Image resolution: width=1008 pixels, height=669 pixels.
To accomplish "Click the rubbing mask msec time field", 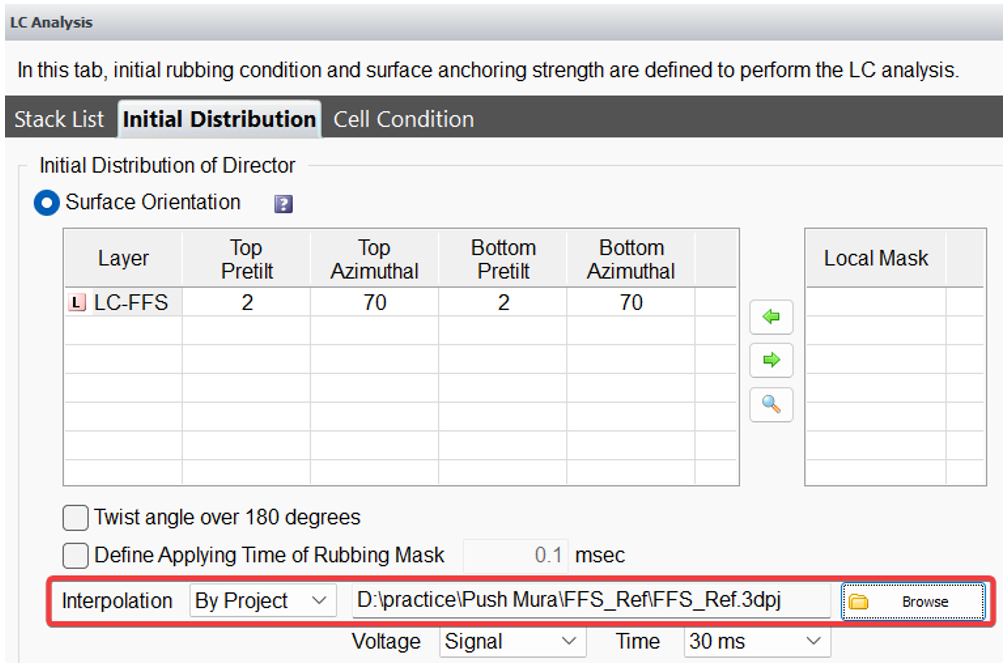I will click(517, 555).
